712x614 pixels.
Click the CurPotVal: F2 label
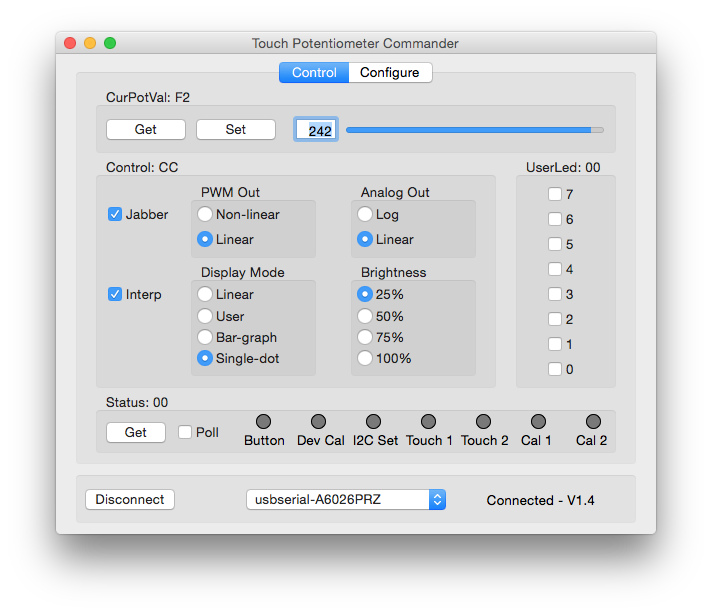[x=148, y=98]
